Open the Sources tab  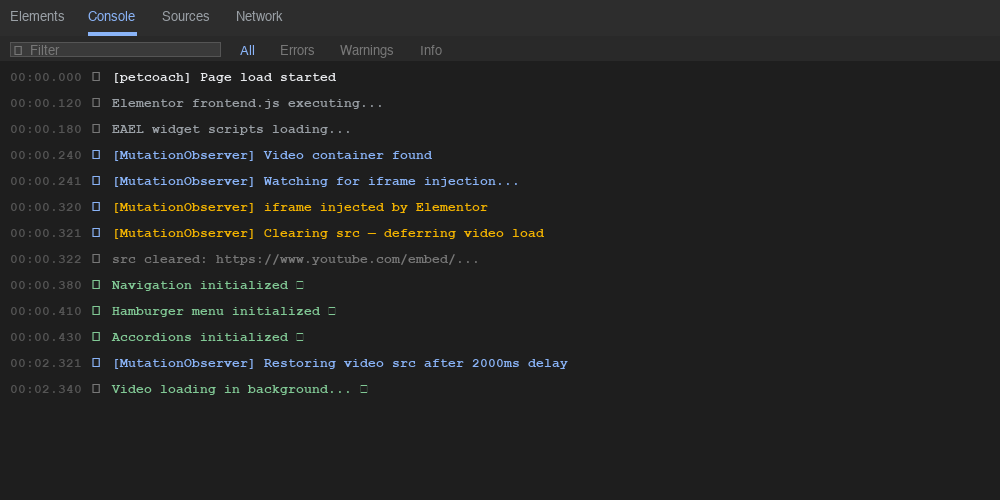coord(186,17)
